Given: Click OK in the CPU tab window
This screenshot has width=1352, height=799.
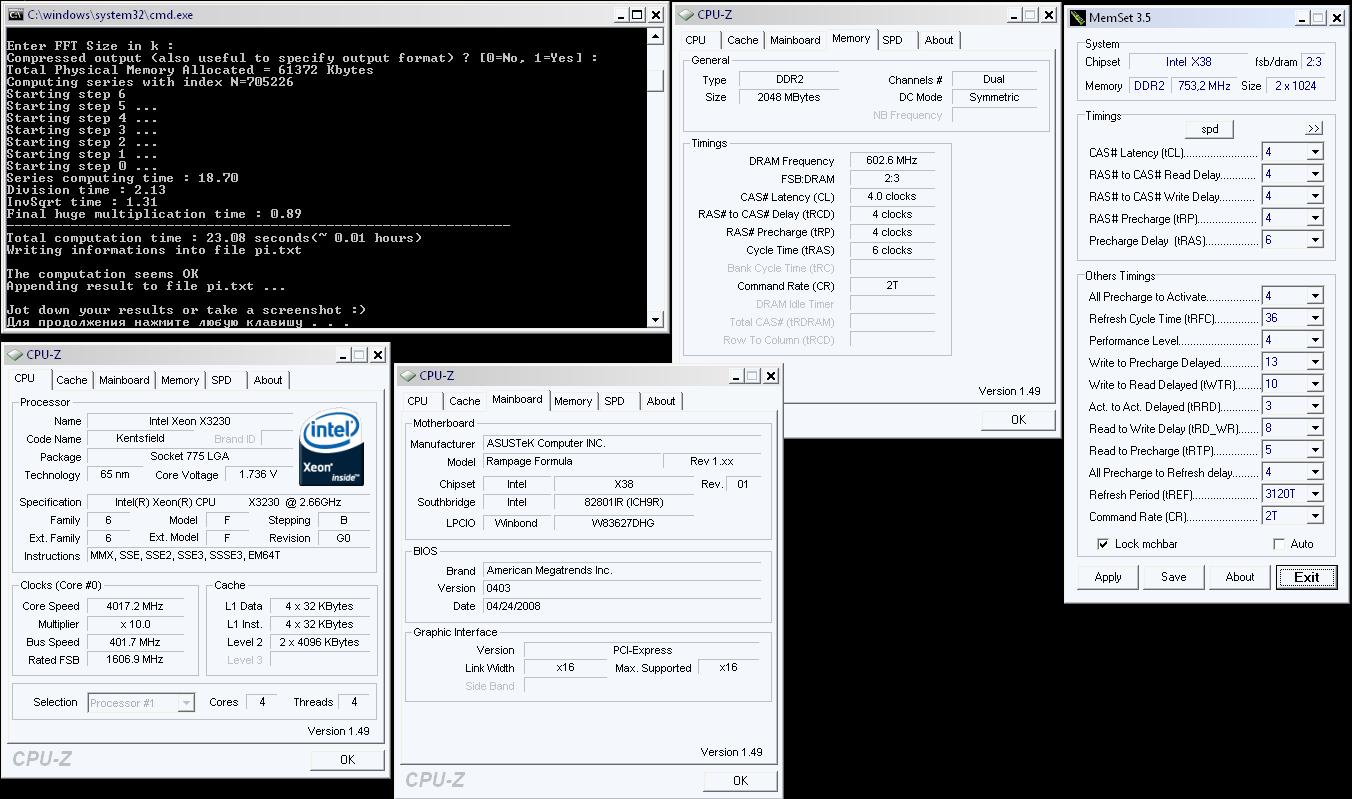Looking at the screenshot, I should click(347, 760).
